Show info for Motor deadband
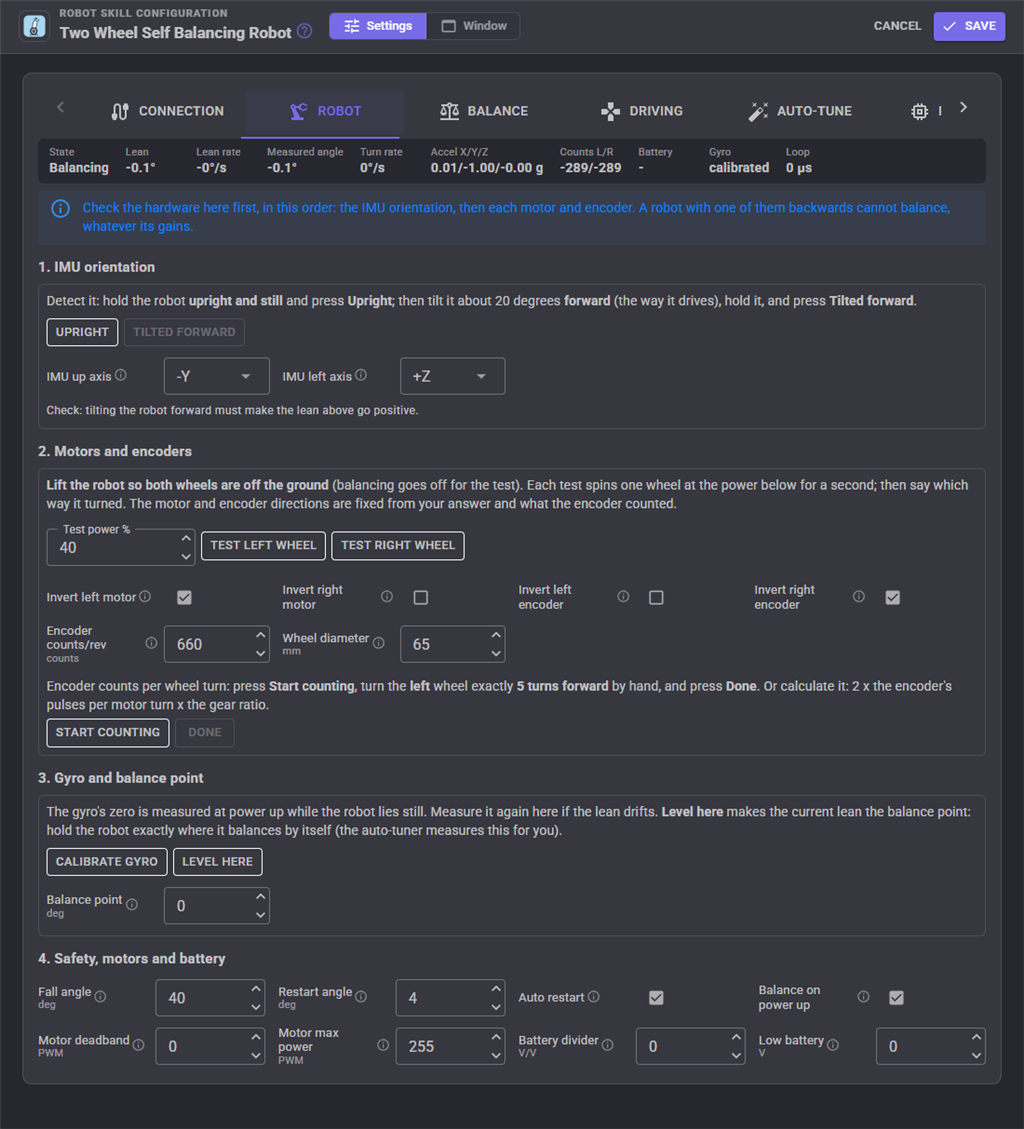This screenshot has width=1024, height=1129. pos(138,1045)
